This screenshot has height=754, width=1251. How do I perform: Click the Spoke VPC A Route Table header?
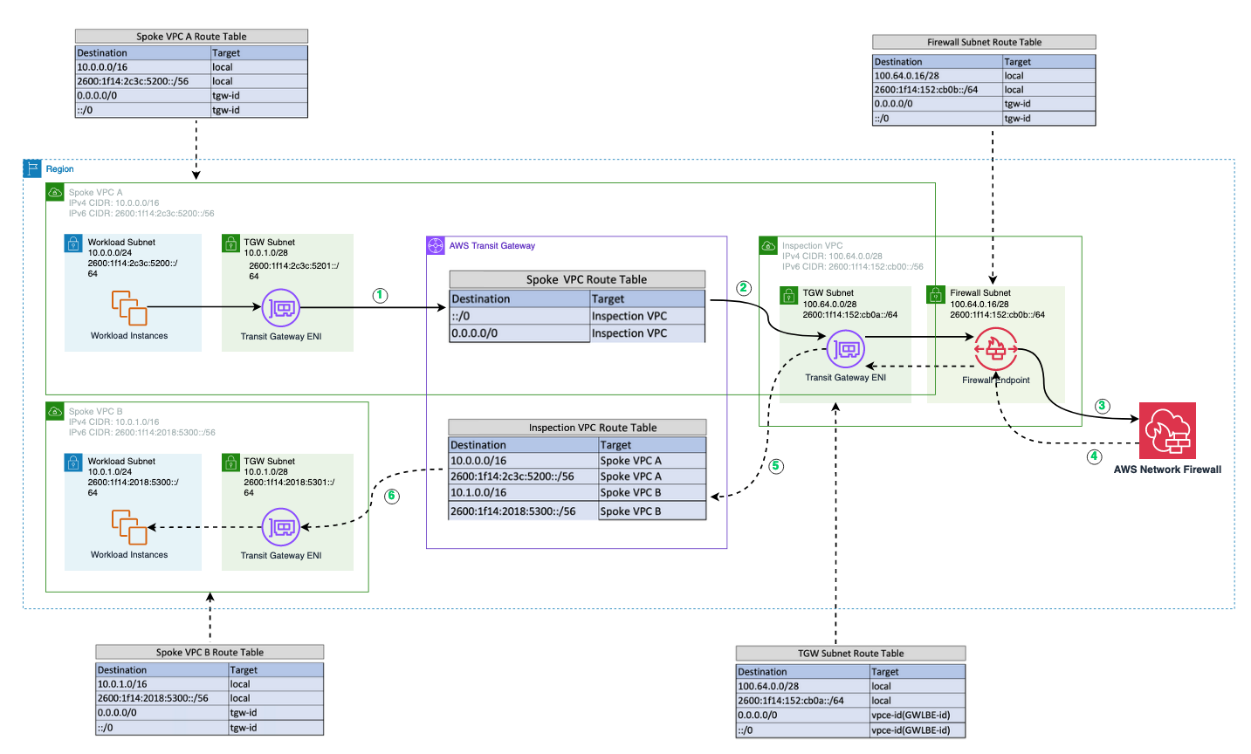[x=191, y=35]
